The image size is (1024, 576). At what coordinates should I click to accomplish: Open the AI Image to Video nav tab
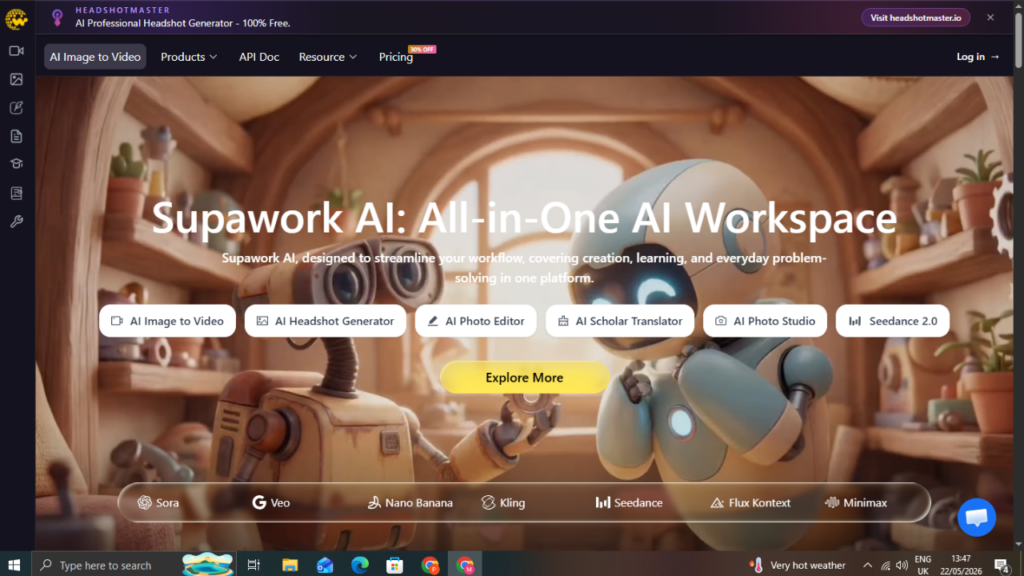tap(95, 57)
